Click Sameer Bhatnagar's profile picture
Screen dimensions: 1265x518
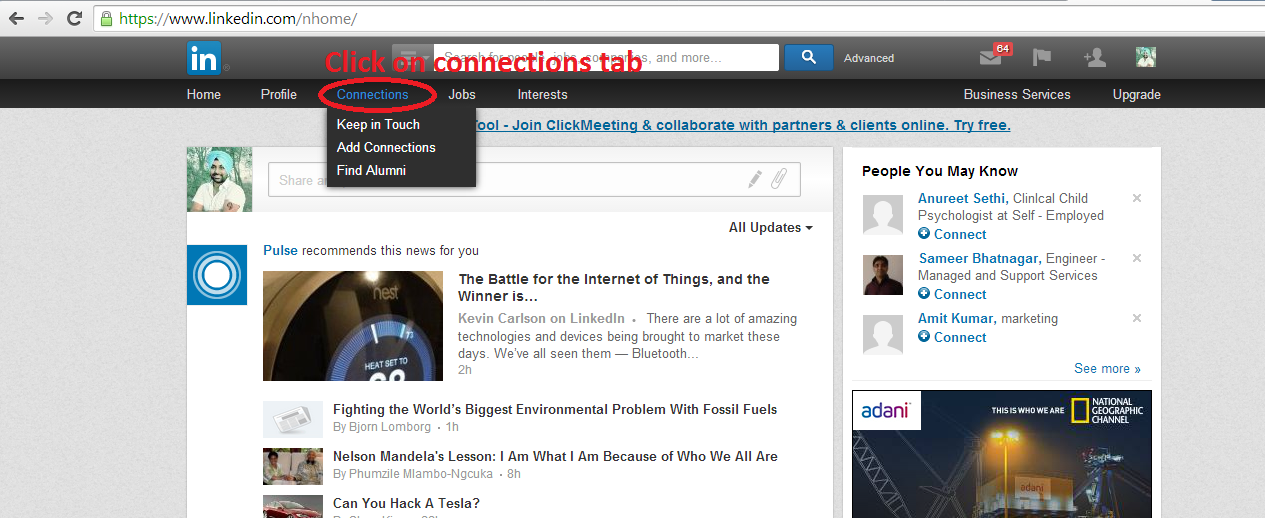coord(883,274)
